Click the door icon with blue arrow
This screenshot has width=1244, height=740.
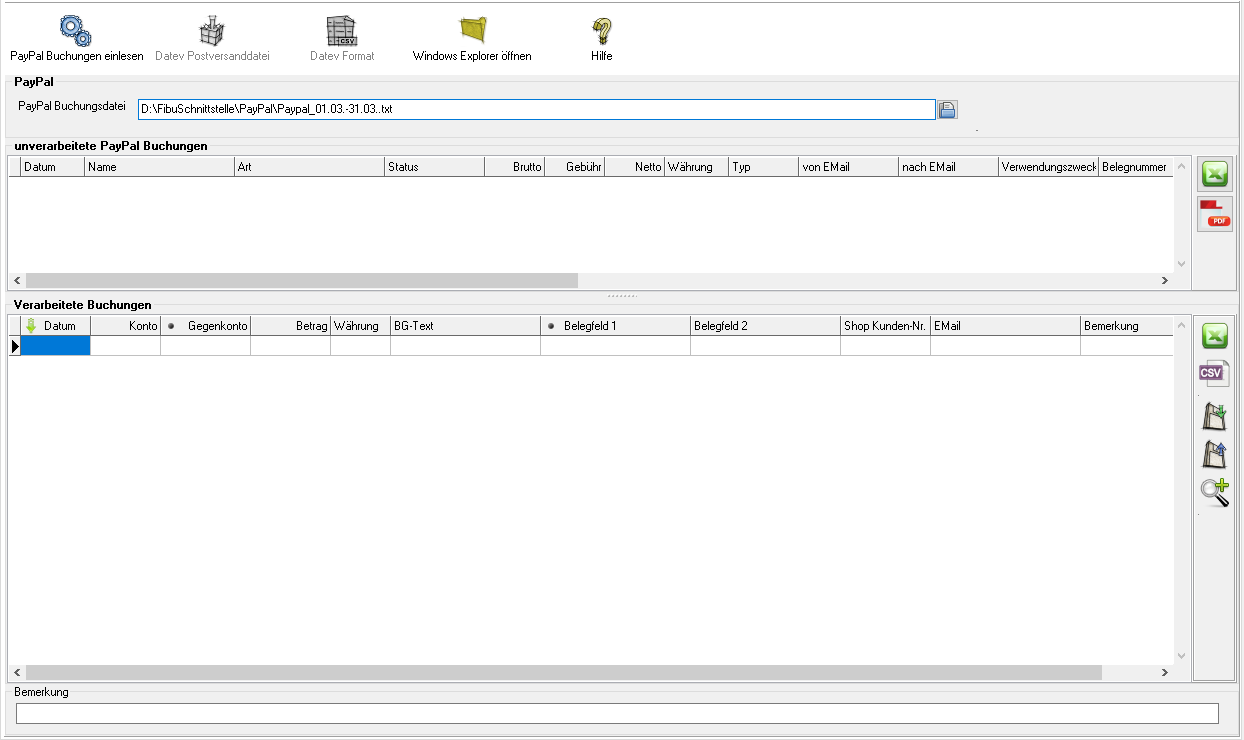[1214, 454]
